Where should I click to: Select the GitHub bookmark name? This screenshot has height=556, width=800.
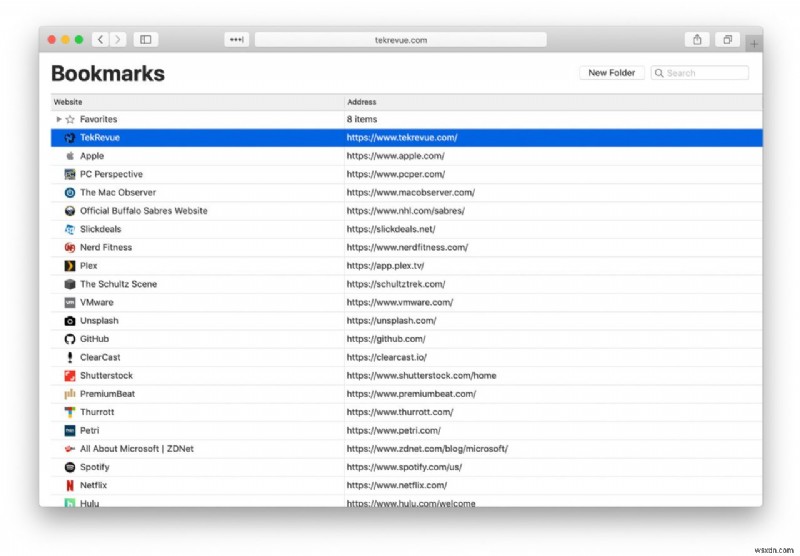tap(94, 339)
